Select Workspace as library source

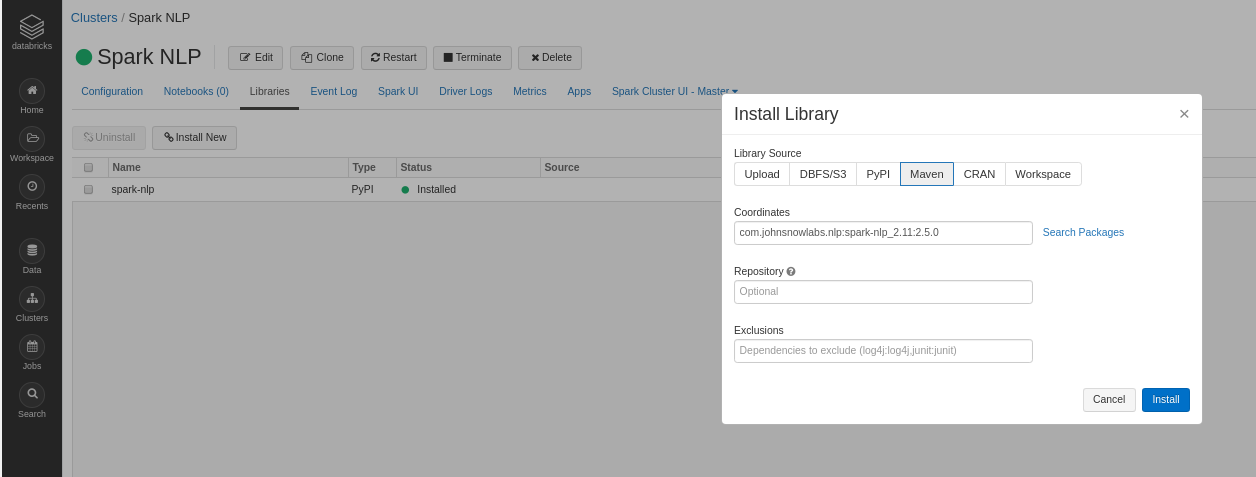1043,174
